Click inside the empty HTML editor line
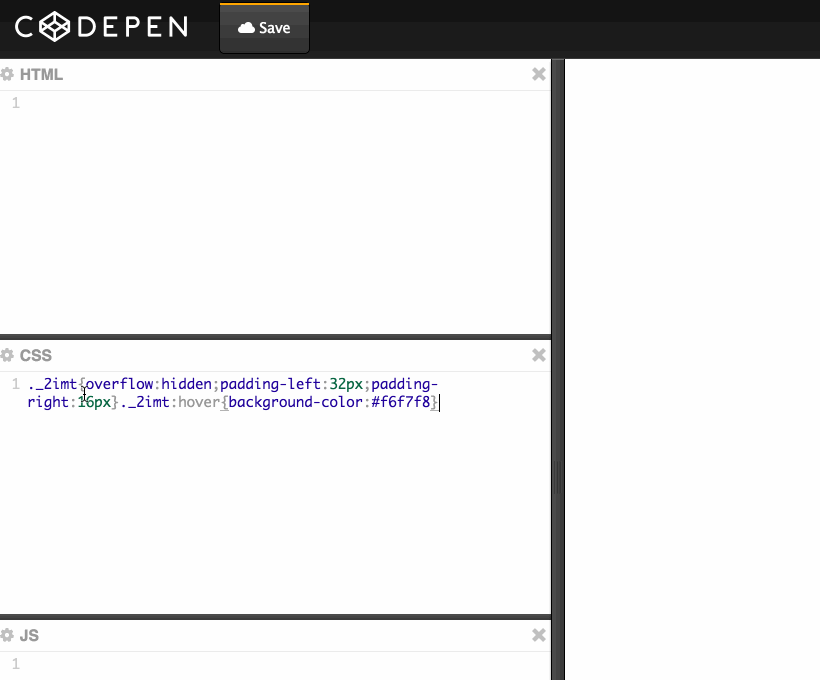820x680 pixels. [x=288, y=103]
